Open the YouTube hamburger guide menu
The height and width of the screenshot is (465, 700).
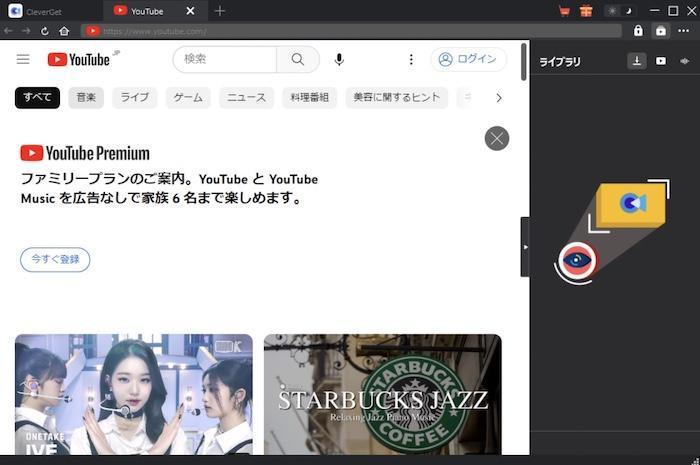point(23,59)
